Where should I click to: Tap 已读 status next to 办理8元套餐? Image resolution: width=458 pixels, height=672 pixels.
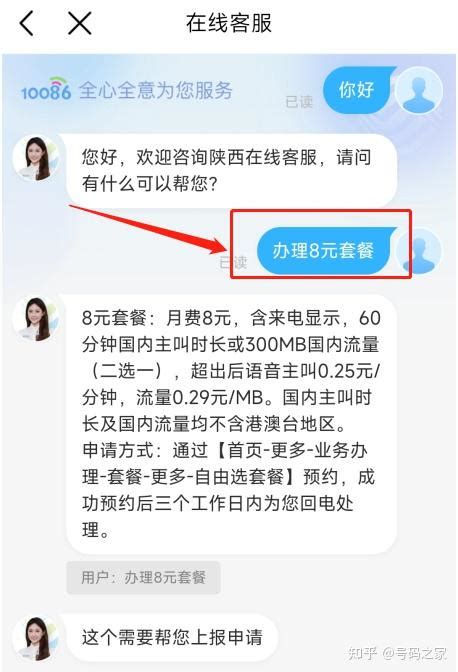[x=233, y=262]
